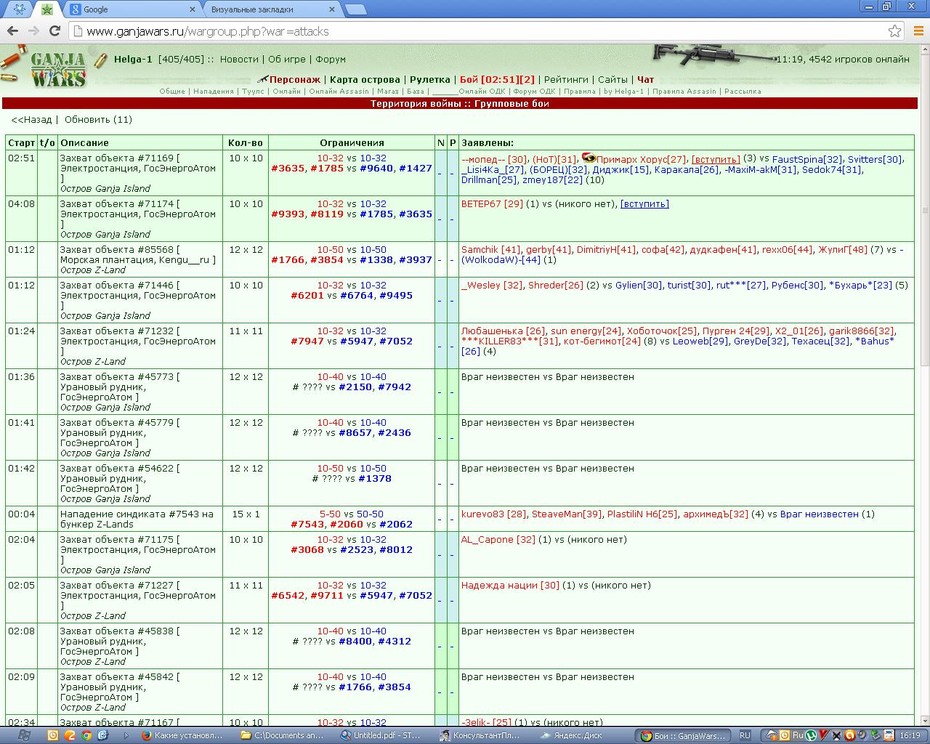Click 'Захват объекта #85568' description cell
Viewport: 930px width, 744px height.
141,259
